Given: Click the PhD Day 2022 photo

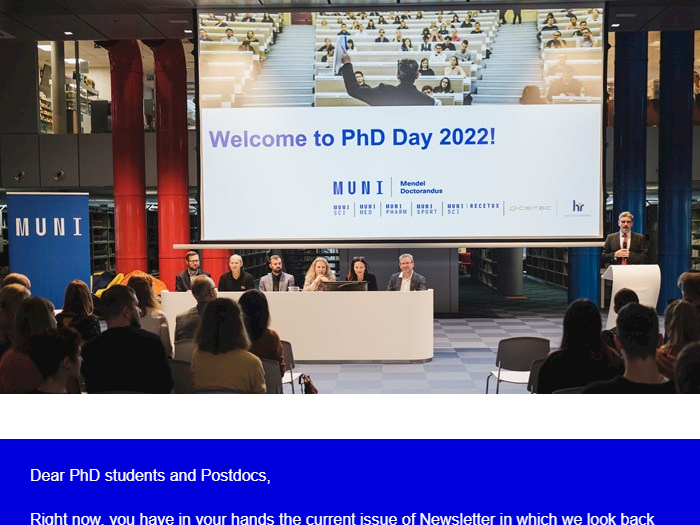Looking at the screenshot, I should [x=350, y=196].
